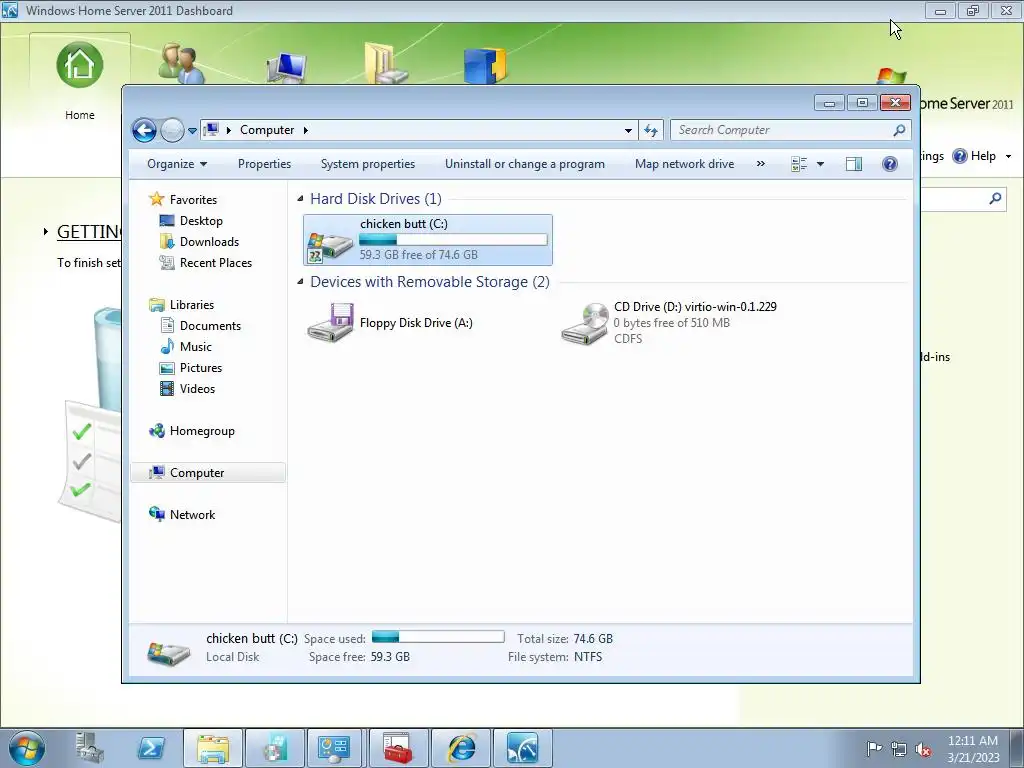
Task: Open the Add-ins tab icon in Dashboard
Action: pyautogui.click(x=485, y=65)
